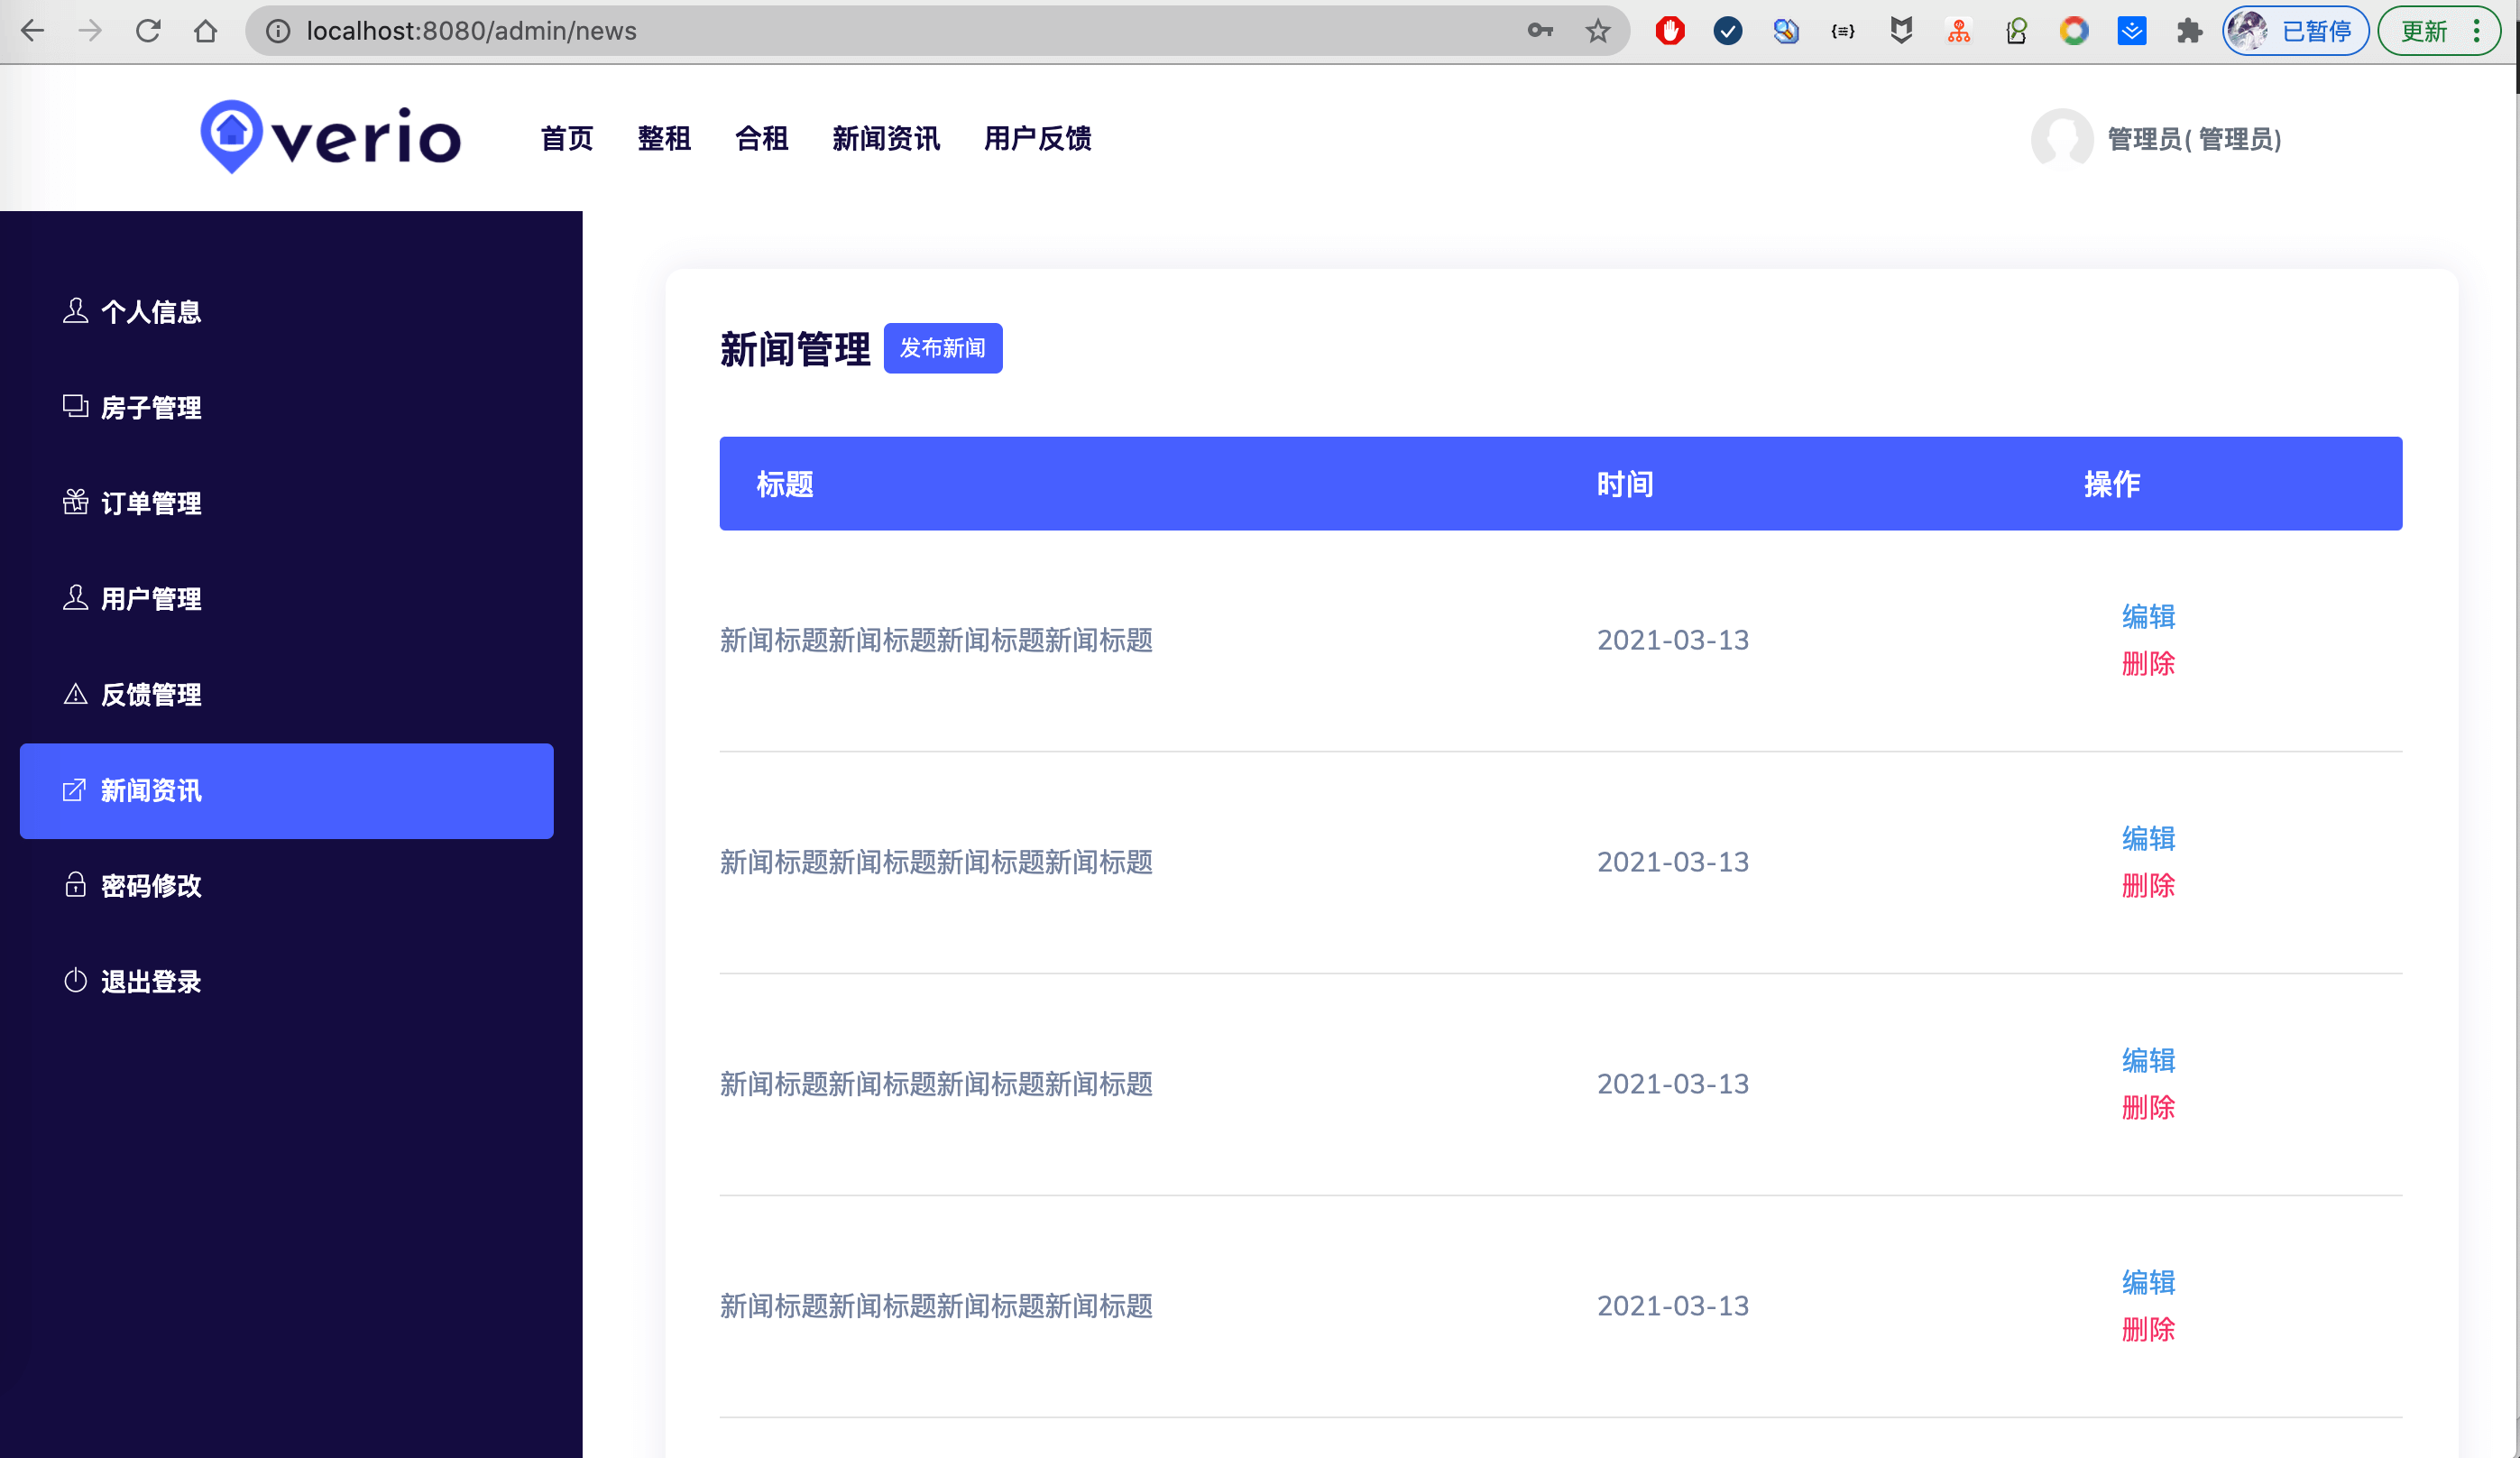Click the administrator avatar image
The width and height of the screenshot is (2520, 1458).
click(x=2062, y=139)
